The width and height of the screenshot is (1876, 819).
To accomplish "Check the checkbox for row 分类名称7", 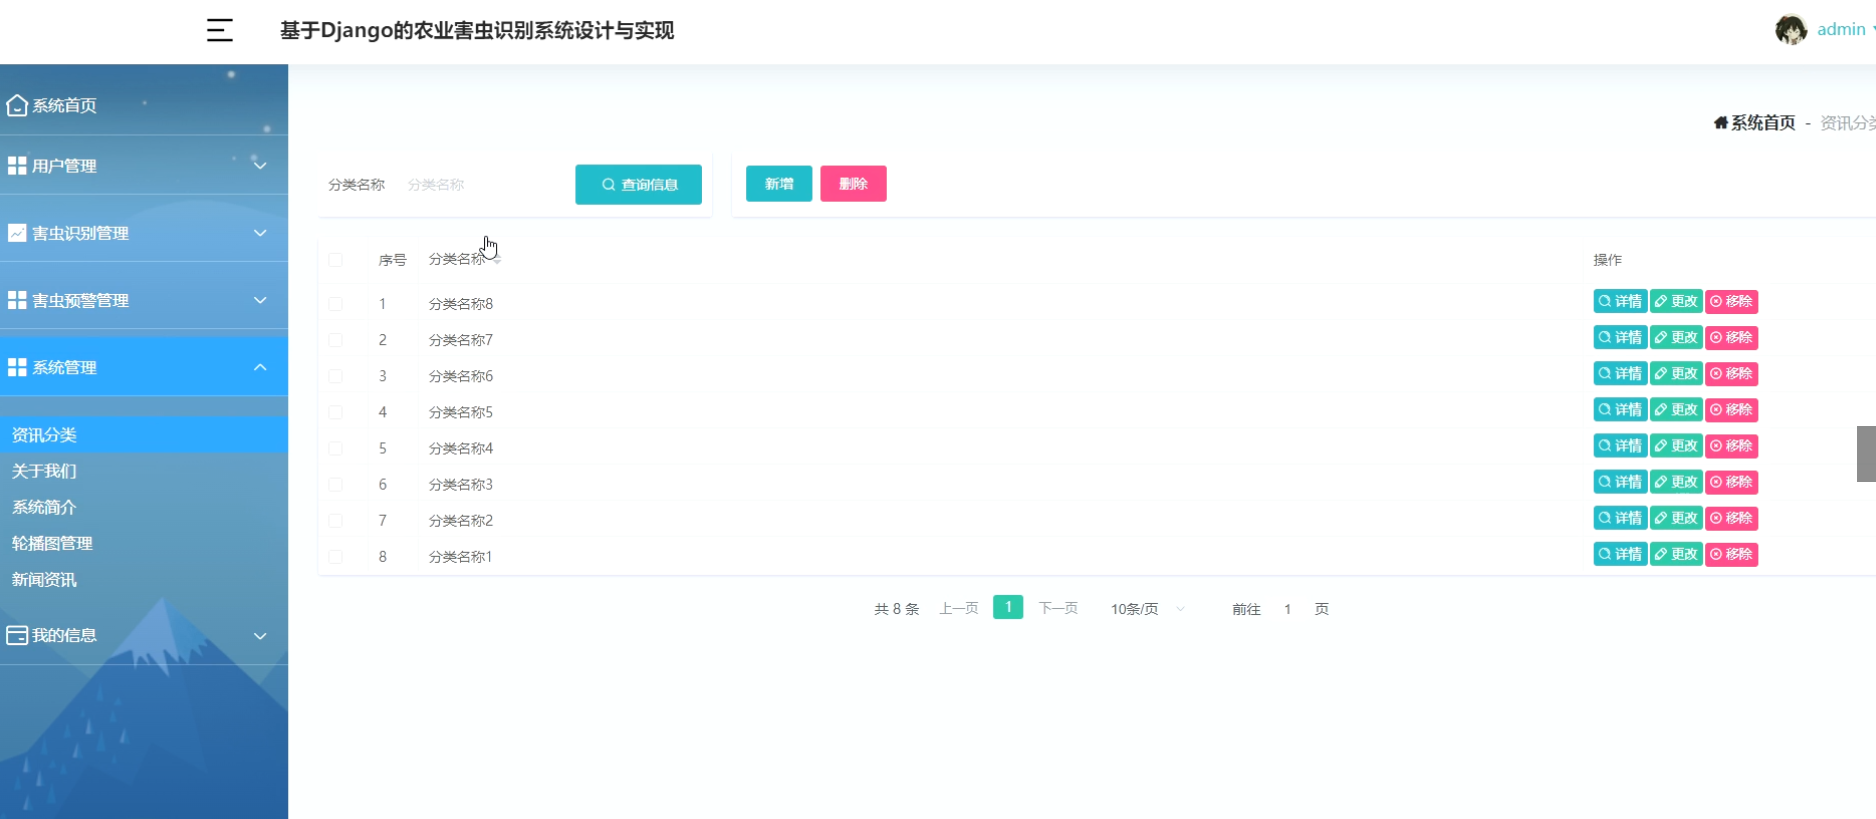I will tap(335, 340).
